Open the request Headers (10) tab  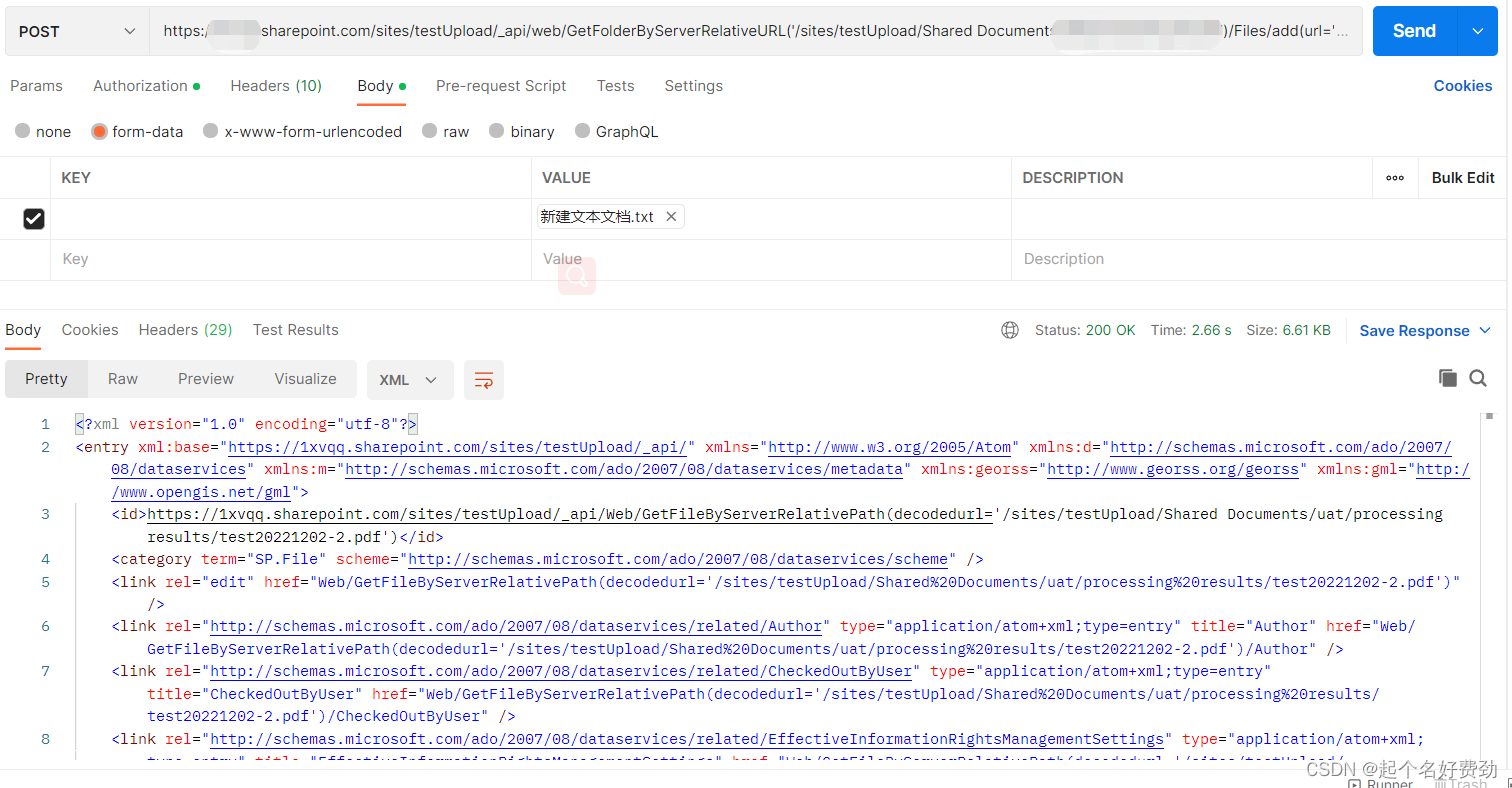276,86
